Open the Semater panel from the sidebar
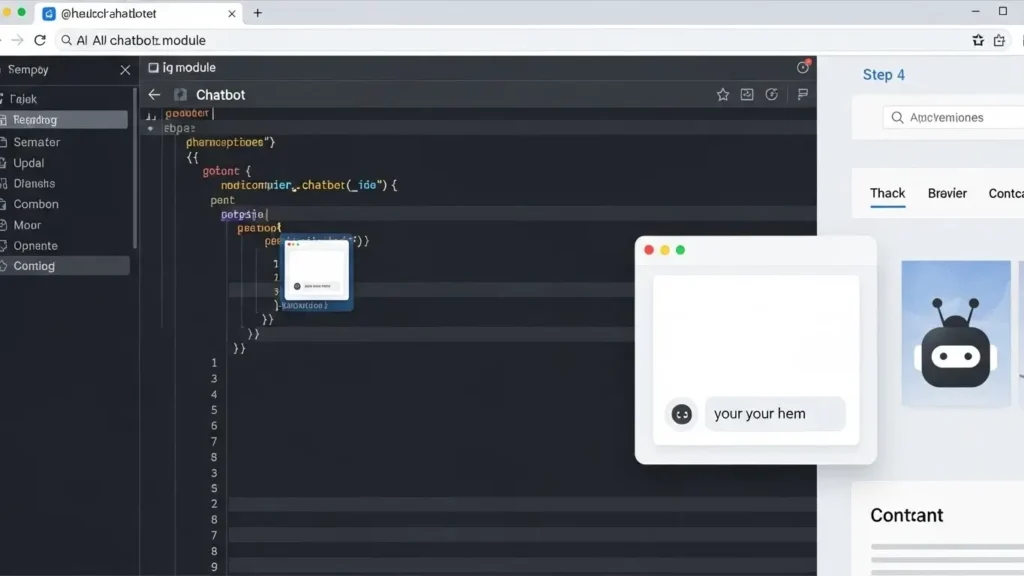The image size is (1024, 576). [x=37, y=141]
